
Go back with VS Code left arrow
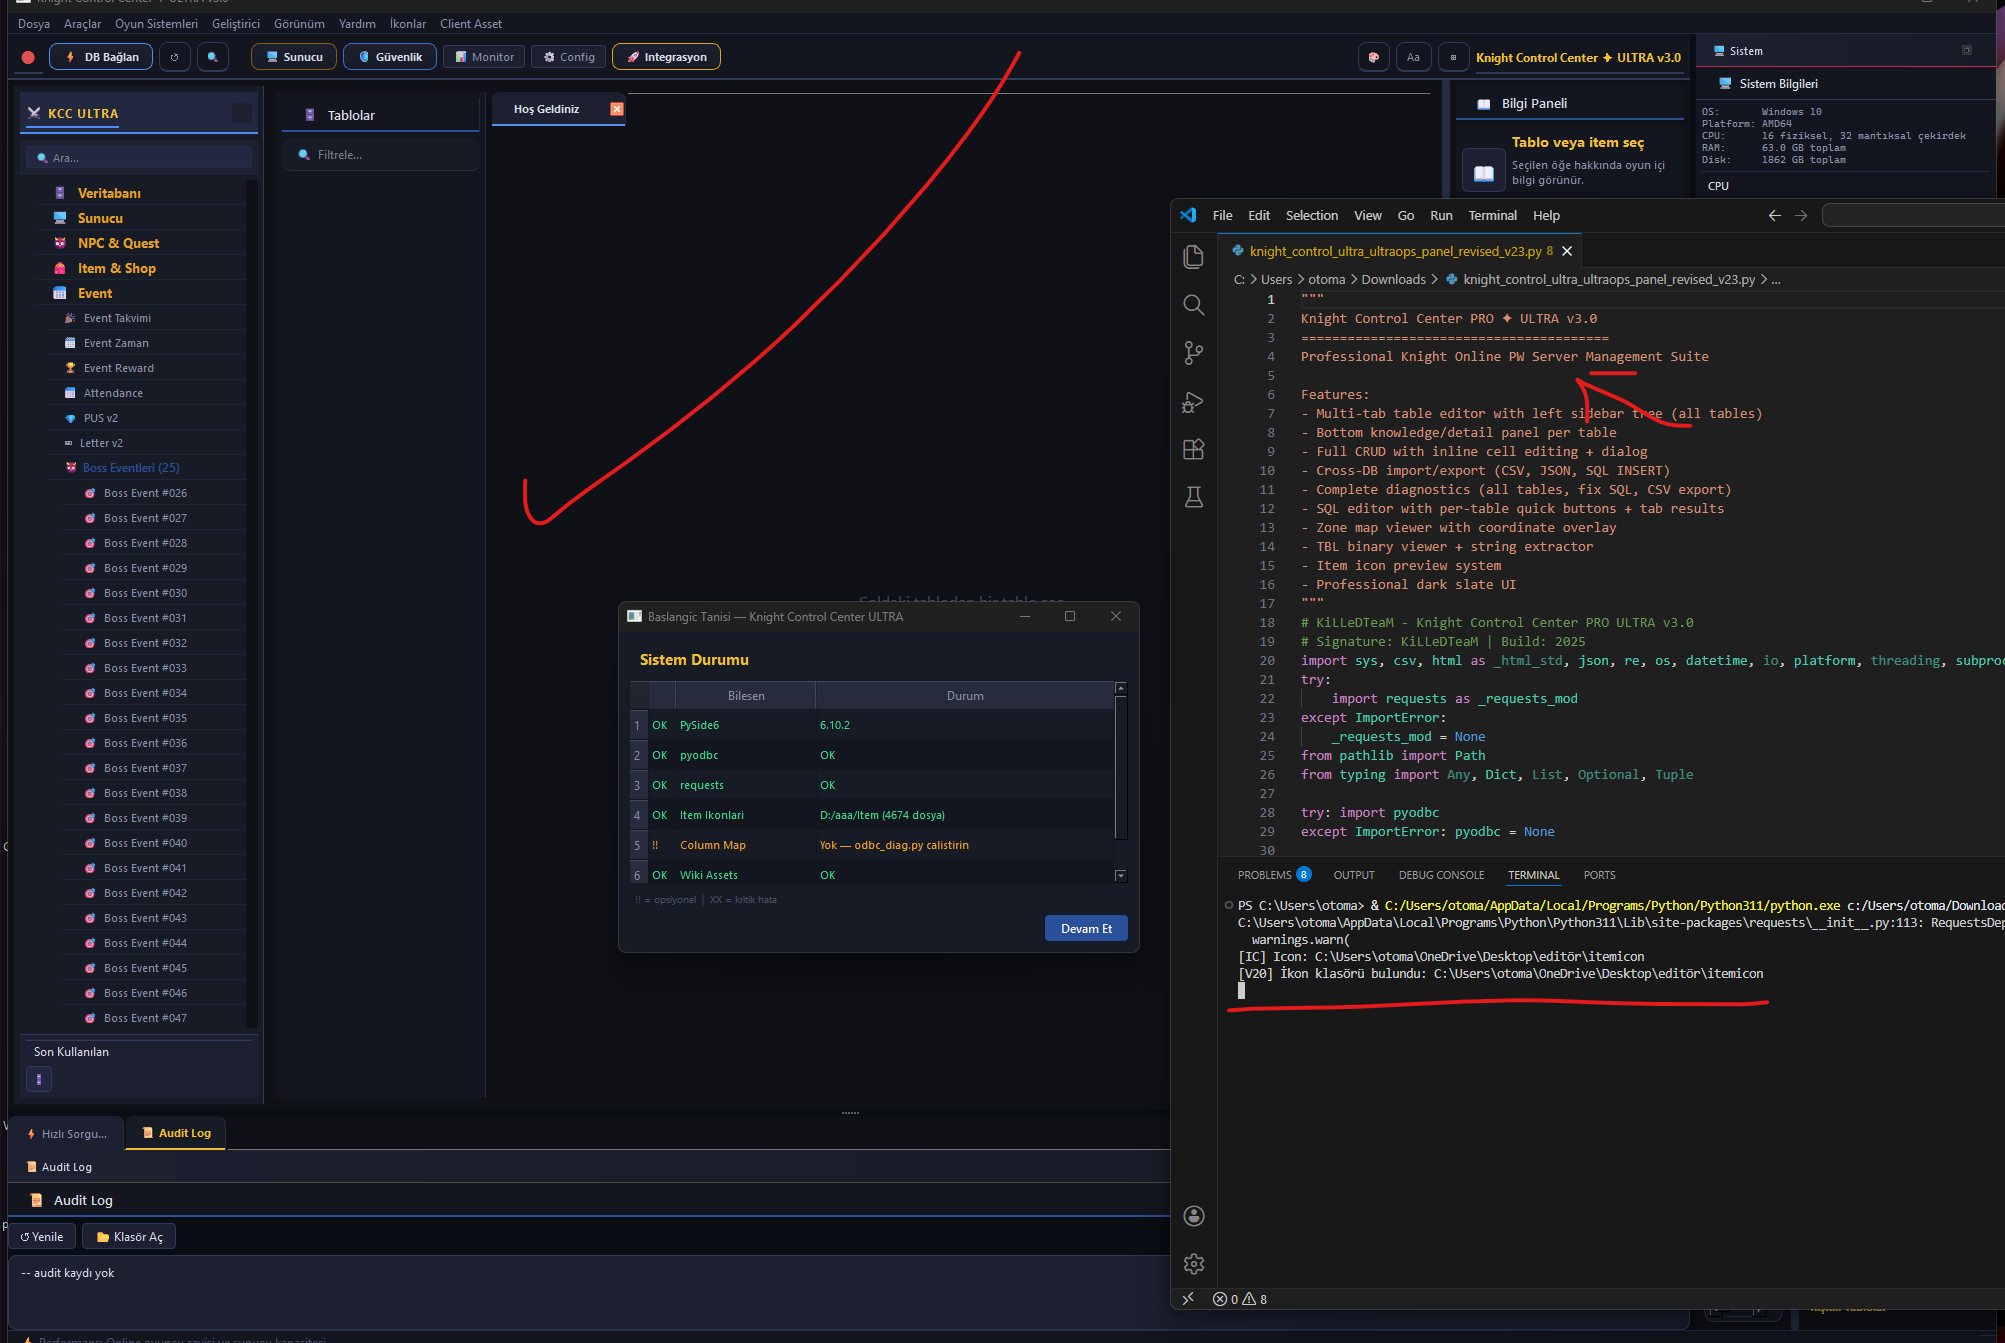(1774, 215)
